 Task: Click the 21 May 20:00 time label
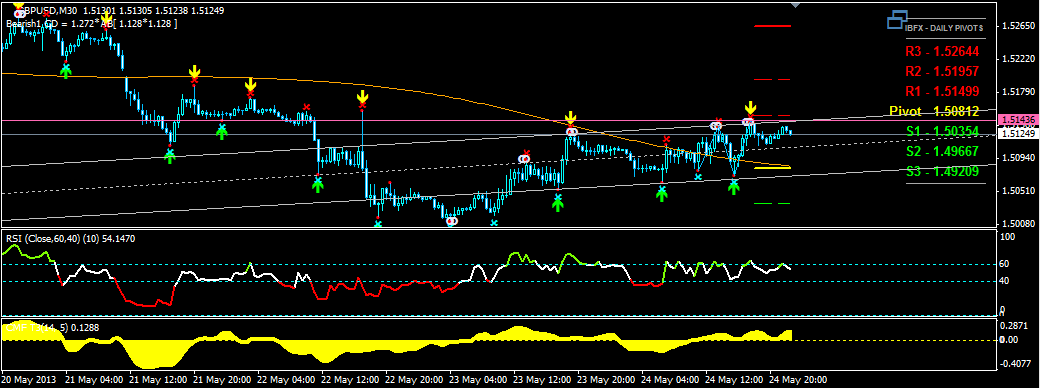pos(221,380)
